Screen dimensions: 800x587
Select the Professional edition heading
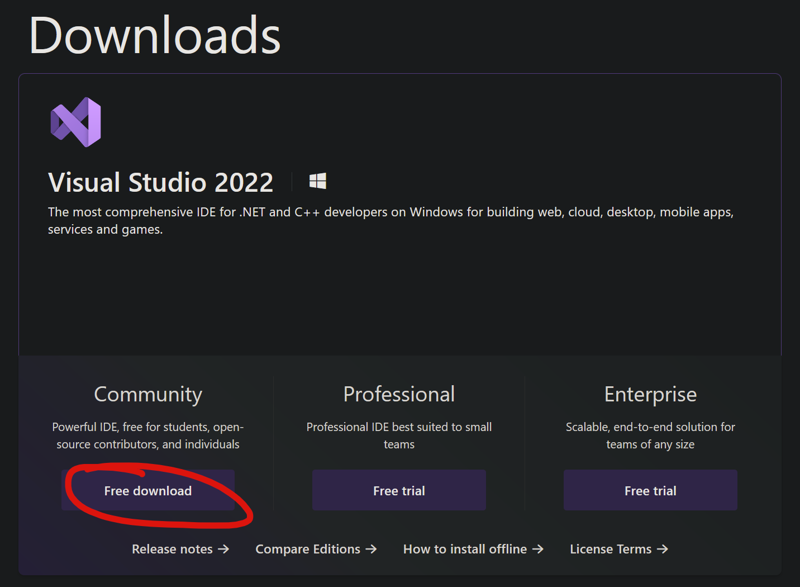click(399, 394)
